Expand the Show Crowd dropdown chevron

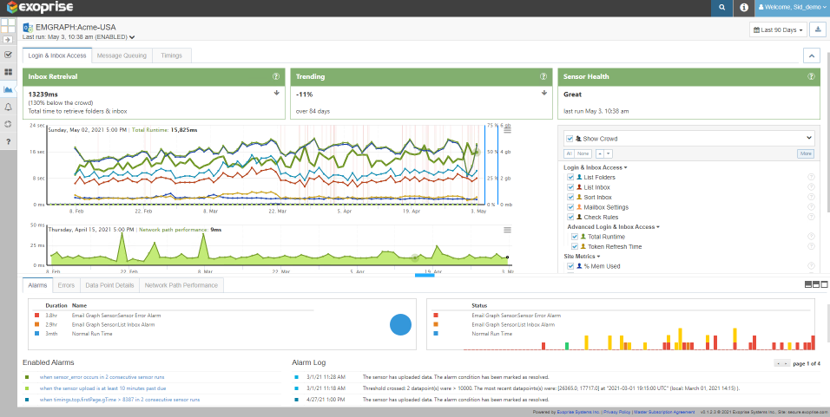[x=808, y=138]
